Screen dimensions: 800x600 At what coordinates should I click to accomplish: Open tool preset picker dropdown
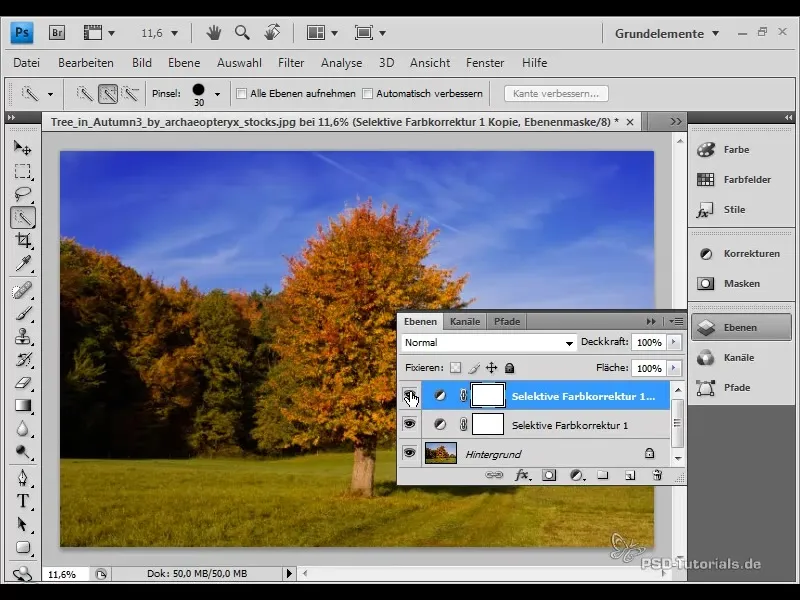pos(50,94)
